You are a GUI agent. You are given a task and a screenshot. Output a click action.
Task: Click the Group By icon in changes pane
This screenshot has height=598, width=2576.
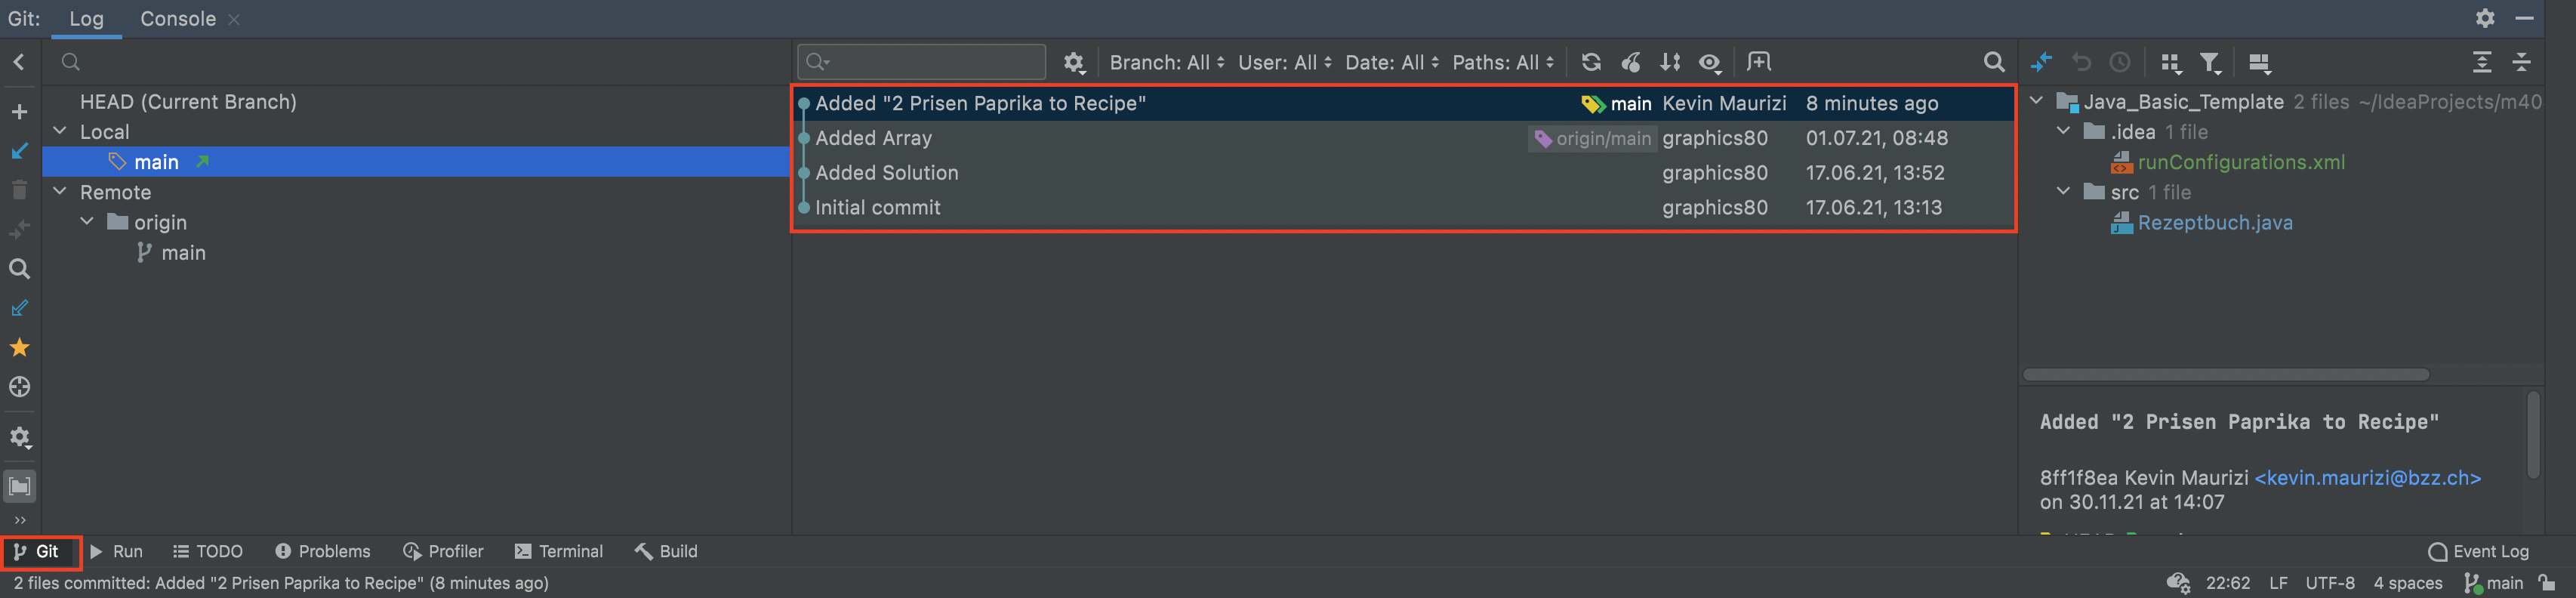pyautogui.click(x=2169, y=63)
